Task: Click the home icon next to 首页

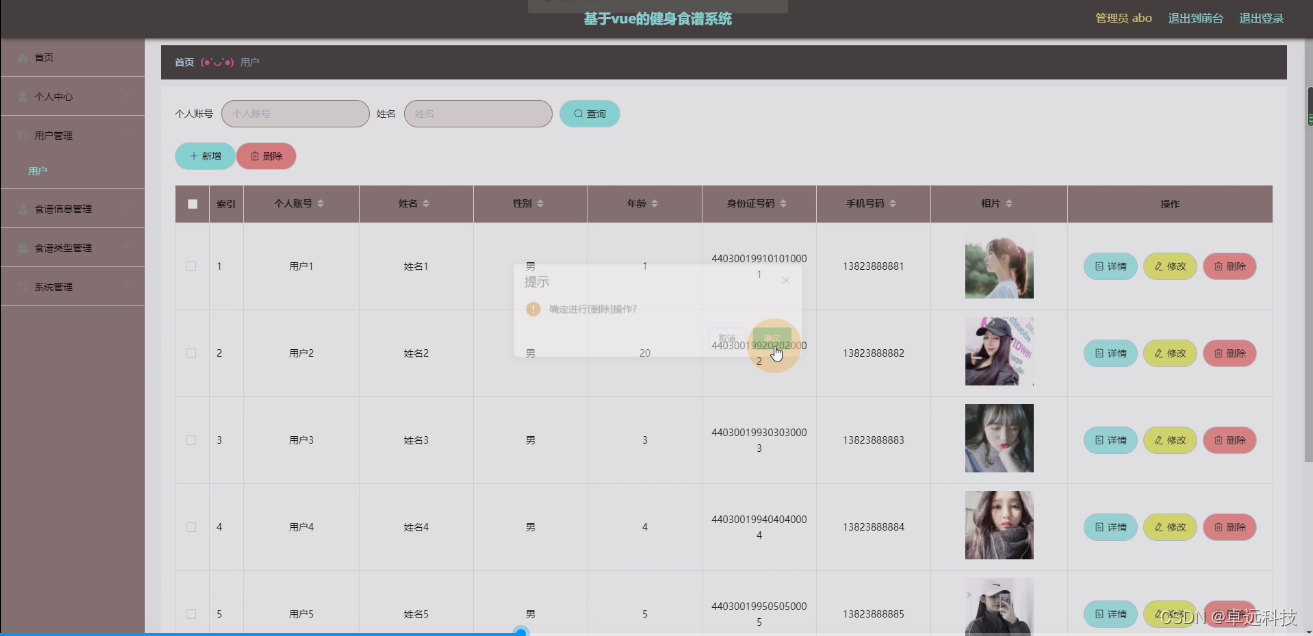Action: coord(22,57)
